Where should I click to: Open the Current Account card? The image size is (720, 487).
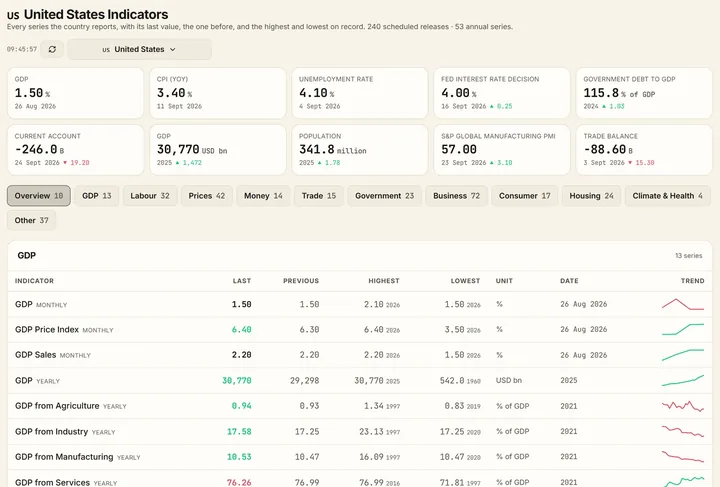75,150
